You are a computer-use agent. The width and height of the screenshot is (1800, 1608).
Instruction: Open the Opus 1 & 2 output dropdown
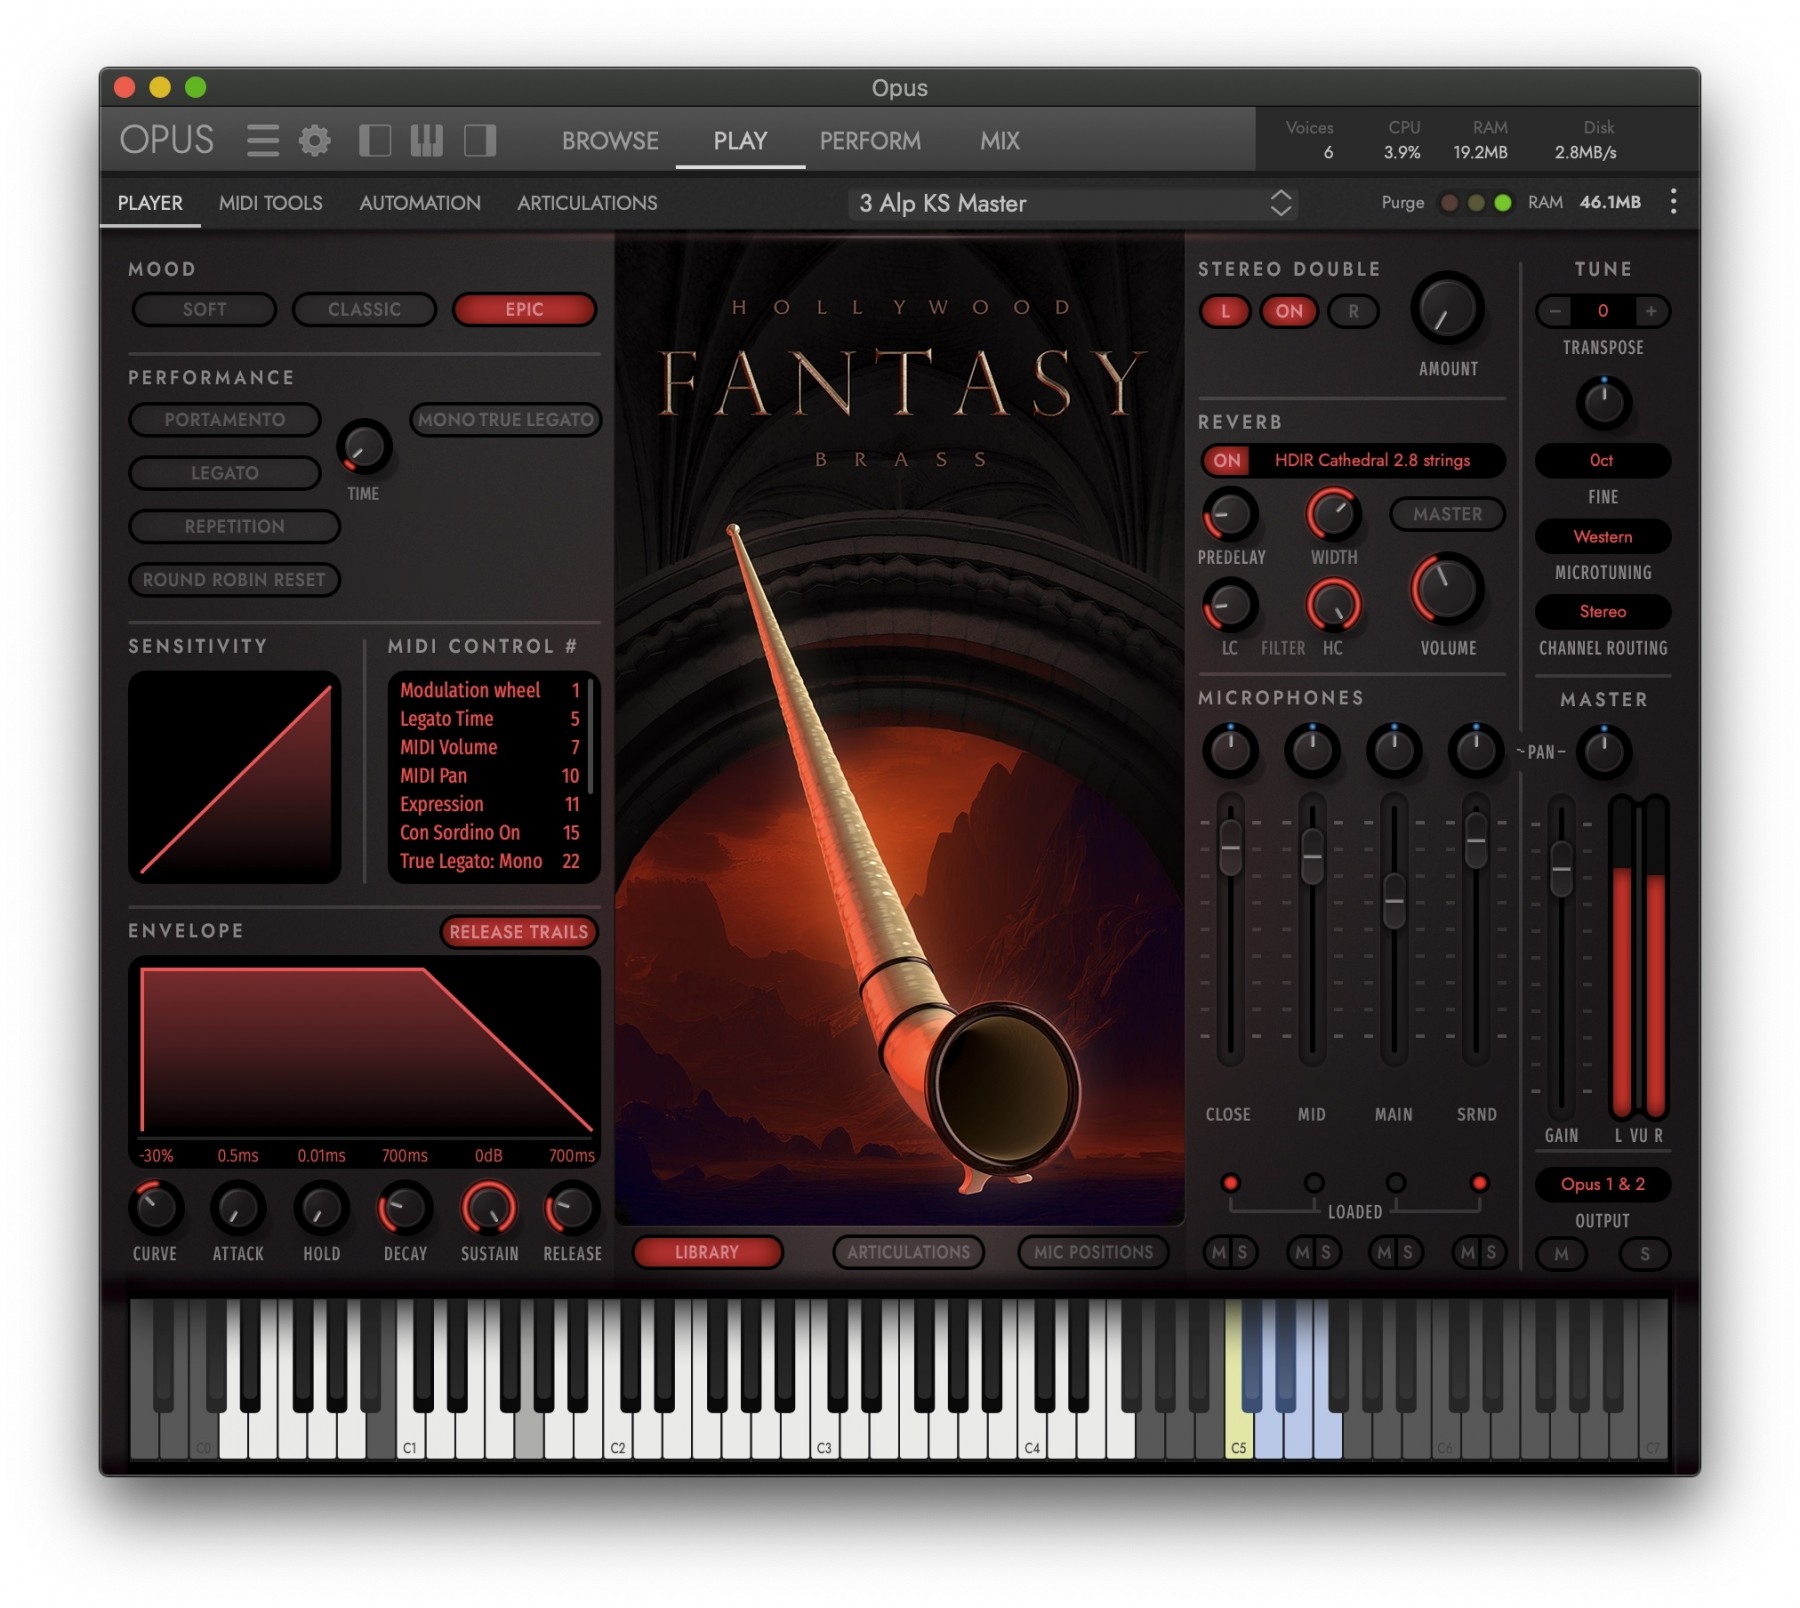pyautogui.click(x=1602, y=1185)
